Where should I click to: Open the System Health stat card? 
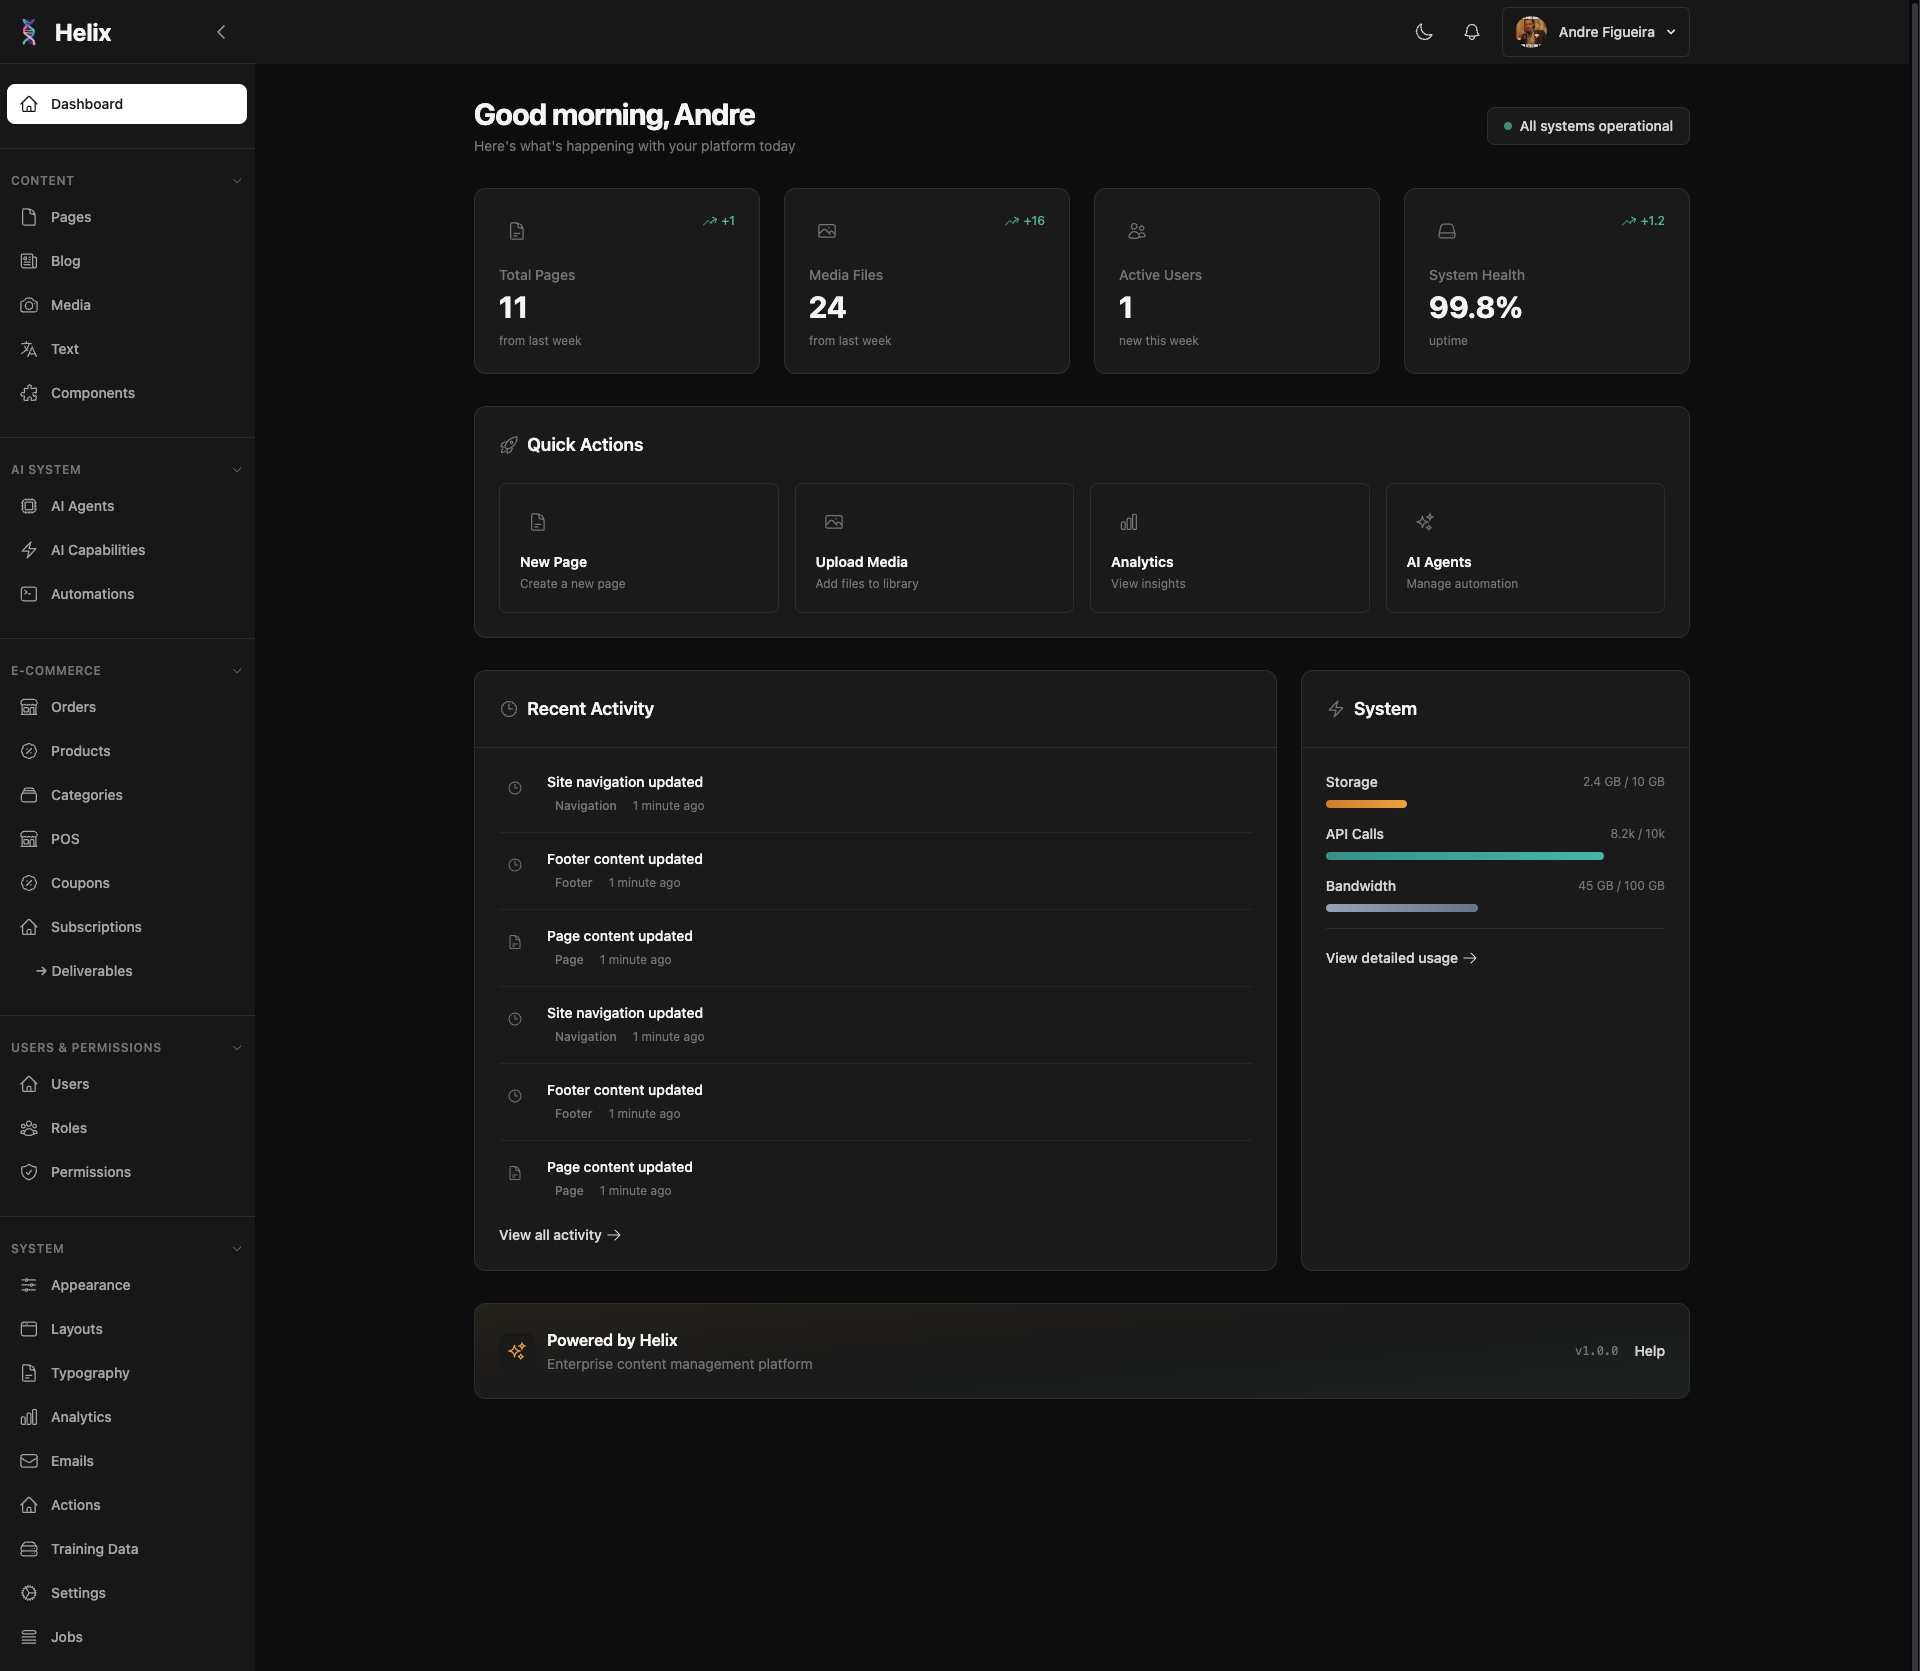click(x=1546, y=281)
